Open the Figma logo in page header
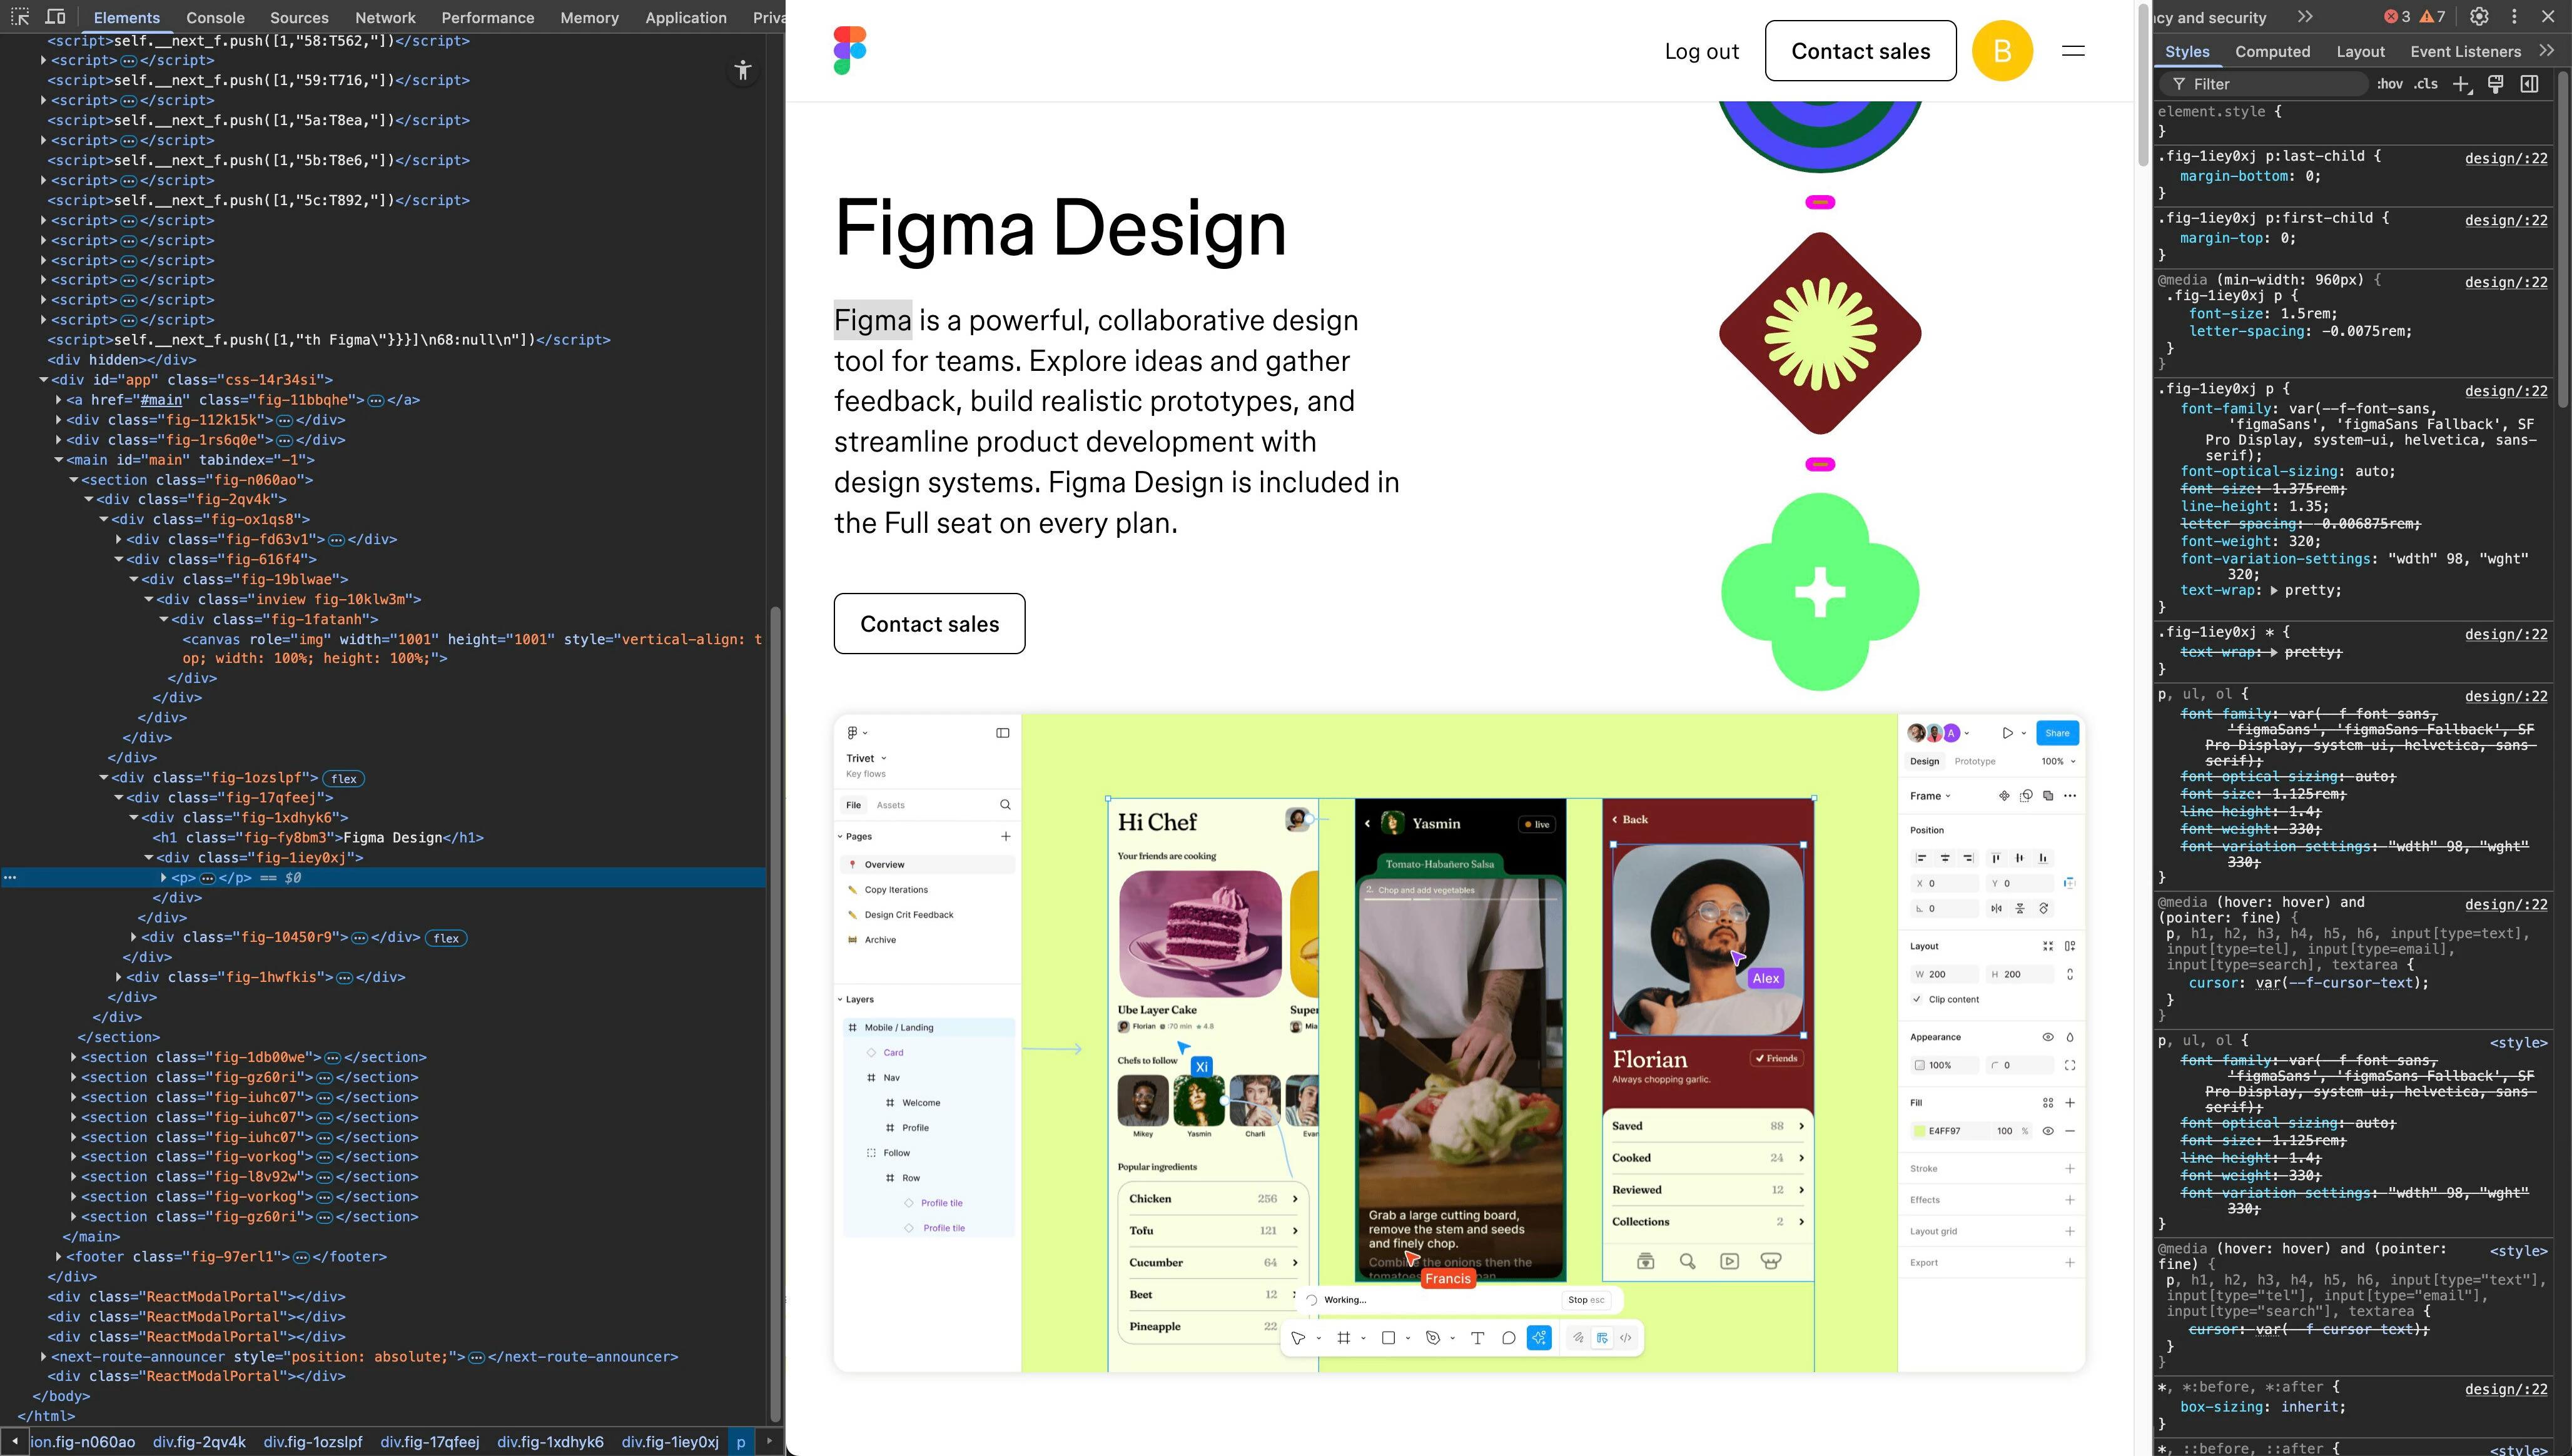2572x1456 pixels. 850,51
